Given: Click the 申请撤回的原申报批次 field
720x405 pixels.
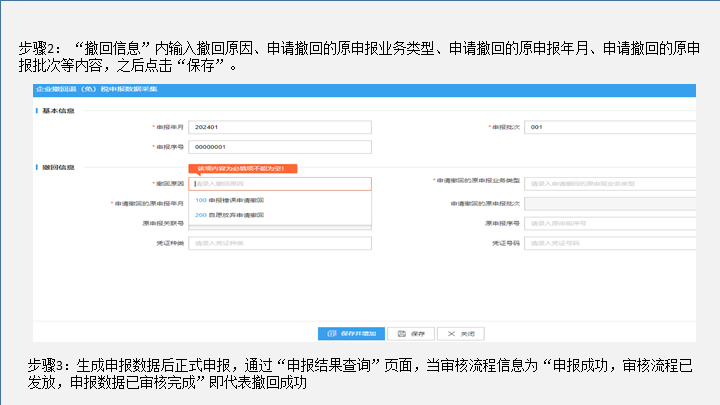Looking at the screenshot, I should (x=610, y=203).
